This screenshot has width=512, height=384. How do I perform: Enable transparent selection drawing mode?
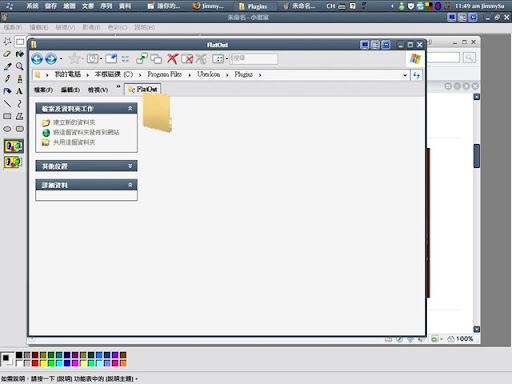click(x=13, y=162)
